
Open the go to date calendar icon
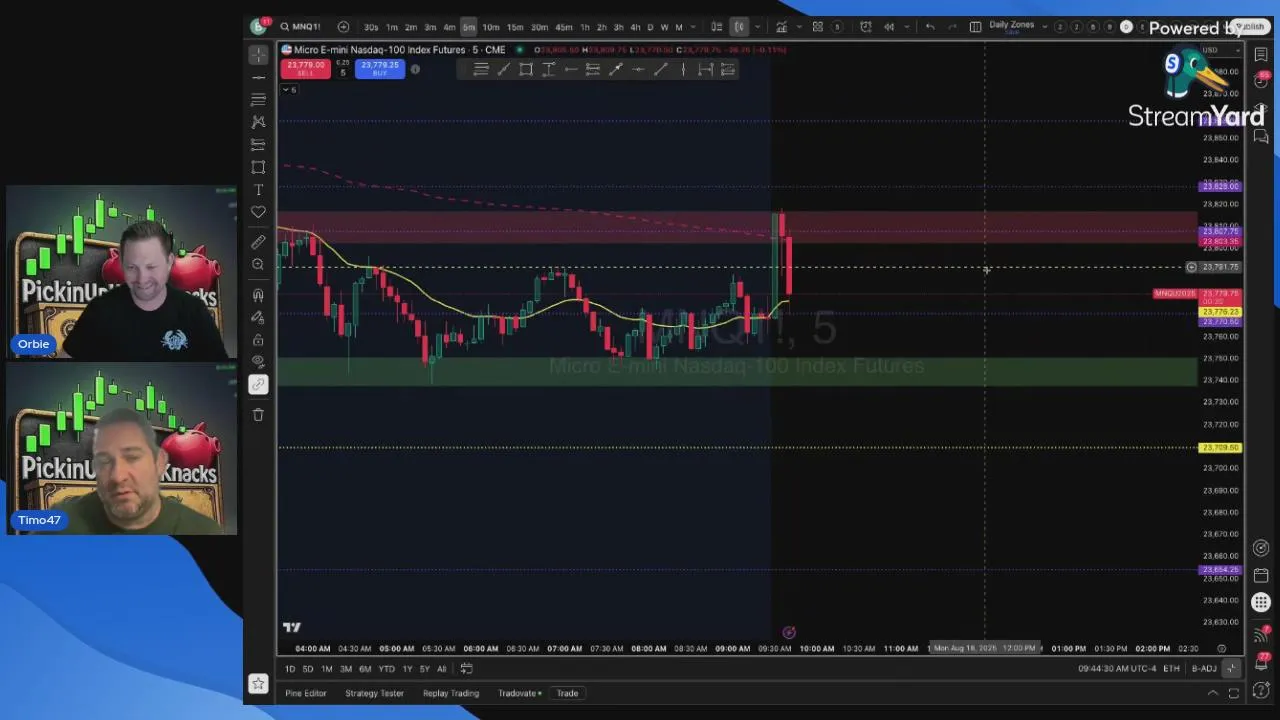point(466,669)
